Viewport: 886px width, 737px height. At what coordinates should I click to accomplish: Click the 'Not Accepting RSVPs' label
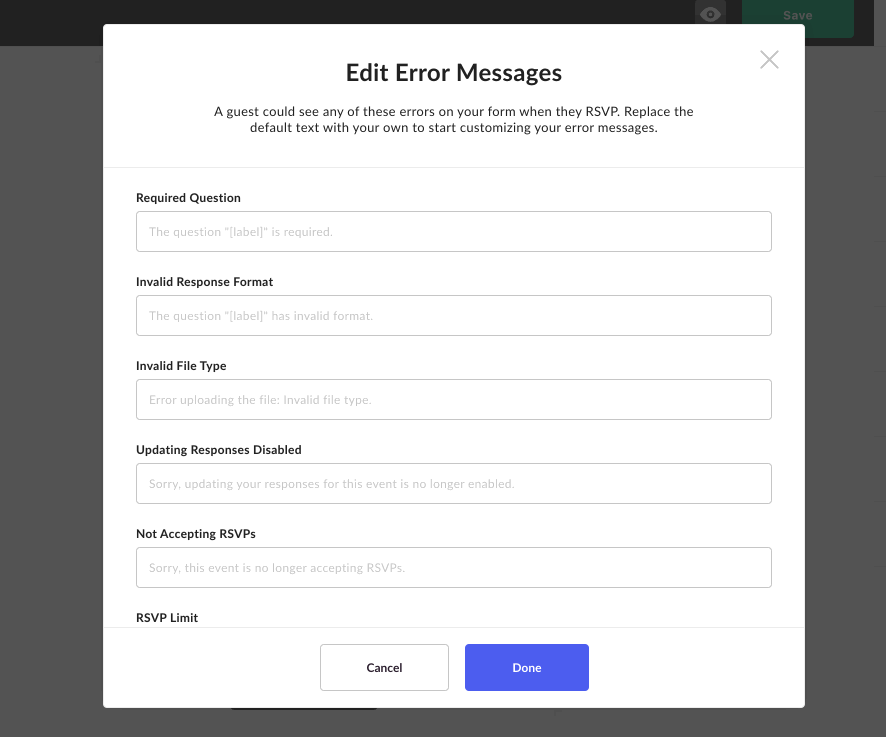[x=196, y=534]
